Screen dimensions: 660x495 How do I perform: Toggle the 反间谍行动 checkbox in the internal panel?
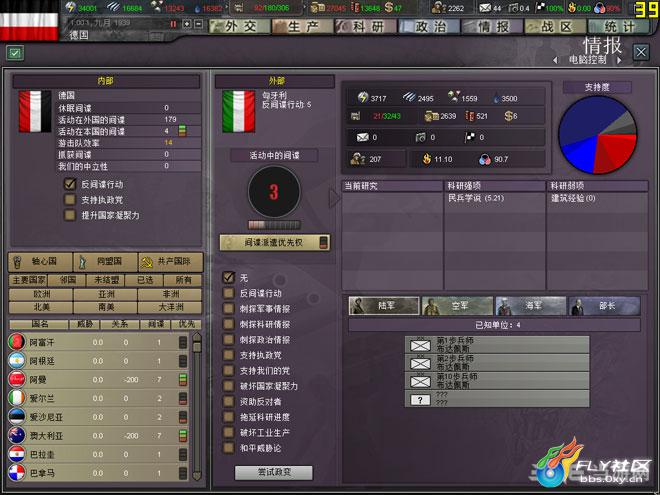70,184
